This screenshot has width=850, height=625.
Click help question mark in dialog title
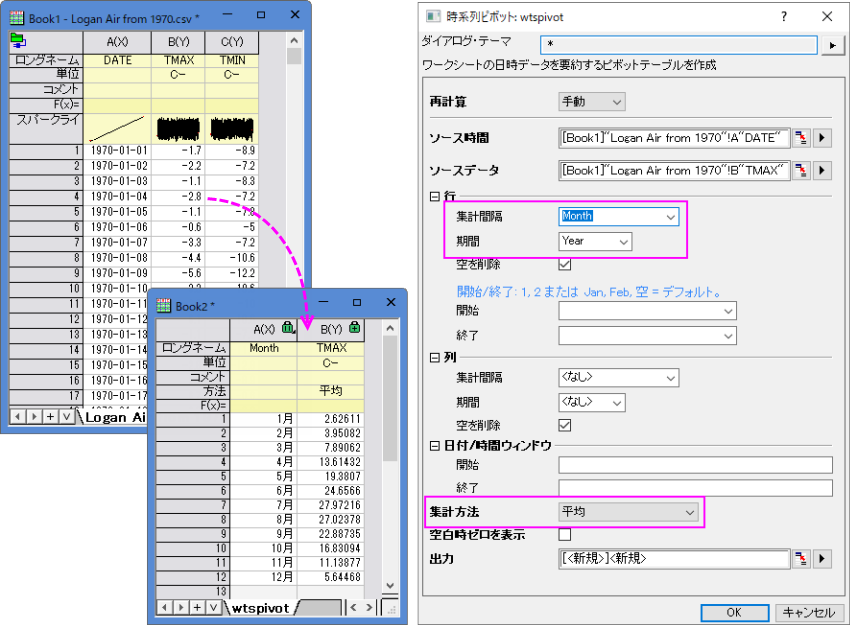tap(783, 17)
